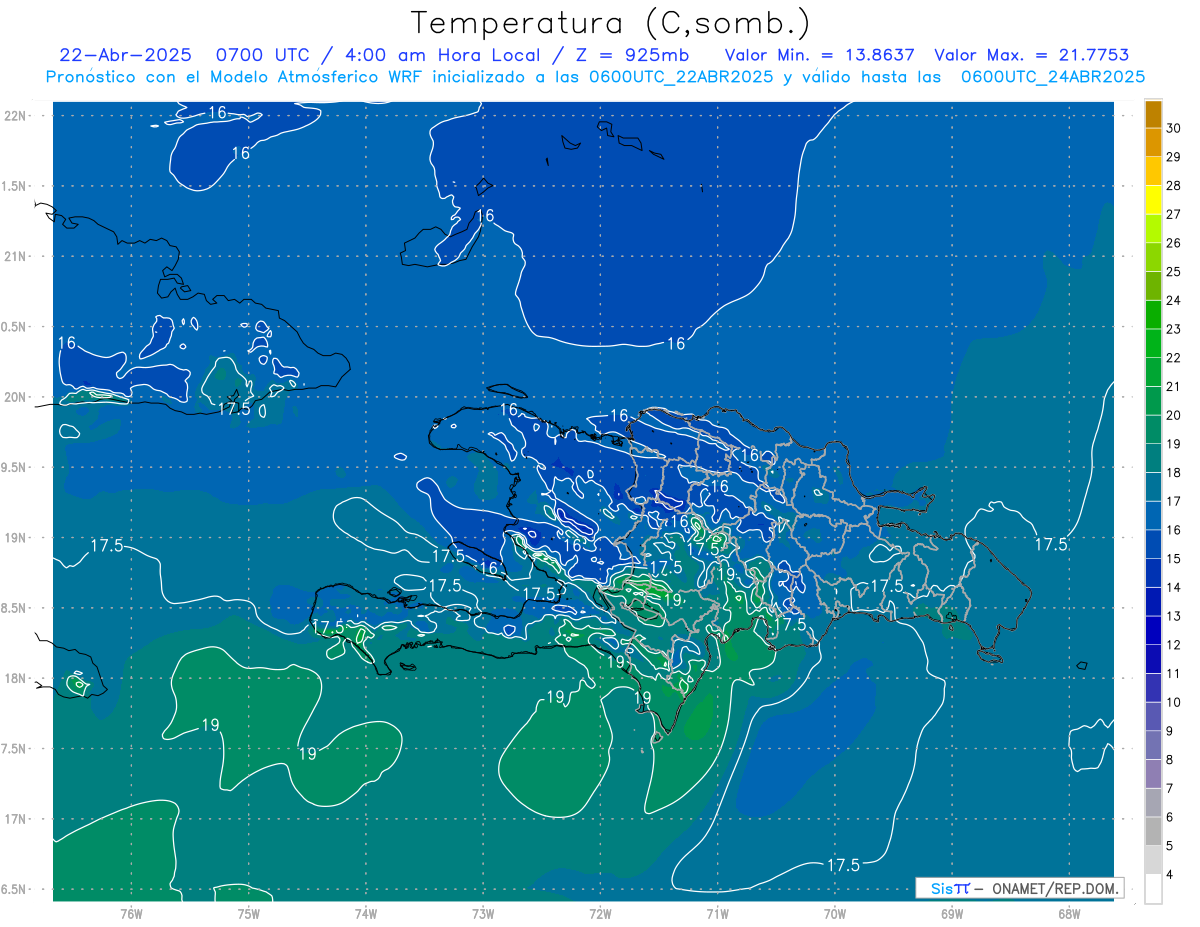This screenshot has width=1200, height=927.
Task: Select the 'Valor Max. = 21.7753' readout
Action: [x=1031, y=55]
